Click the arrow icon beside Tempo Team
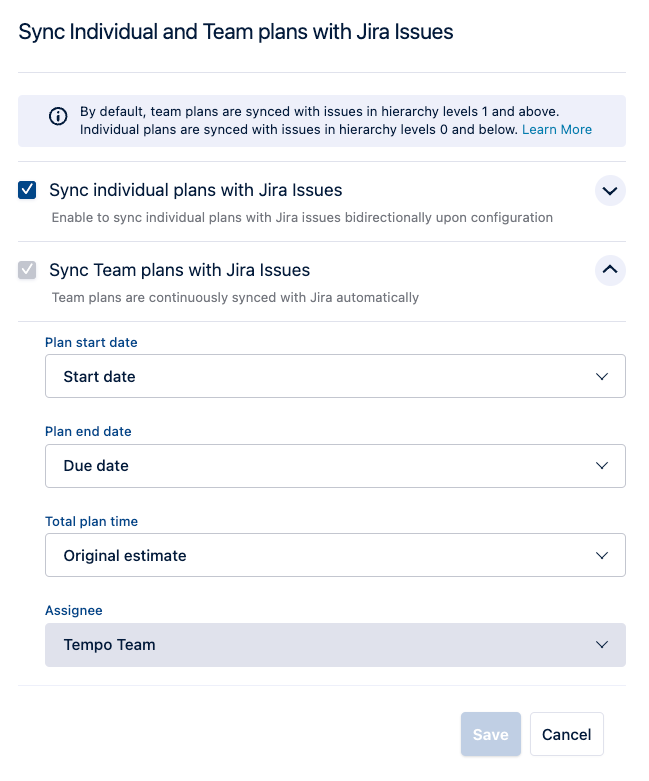 602,645
